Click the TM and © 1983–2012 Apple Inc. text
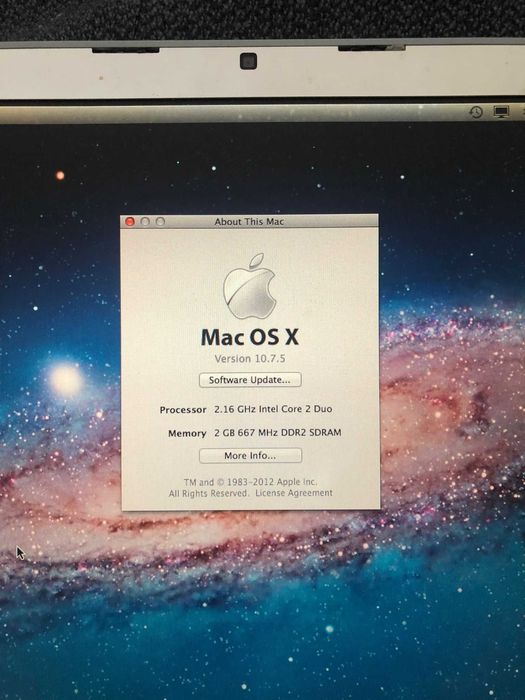 tap(250, 482)
